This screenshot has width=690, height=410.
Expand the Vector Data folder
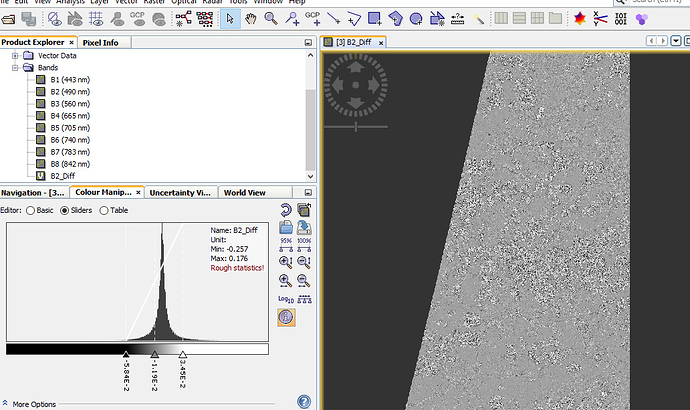coord(15,55)
